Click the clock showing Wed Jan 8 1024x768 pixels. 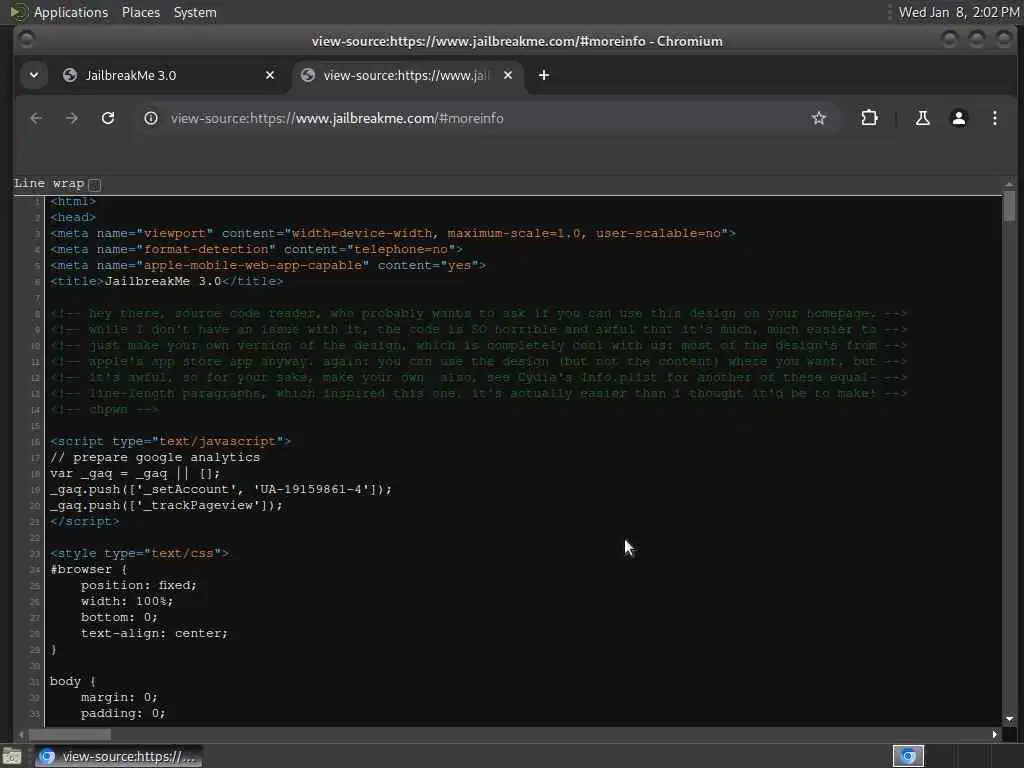pos(959,12)
